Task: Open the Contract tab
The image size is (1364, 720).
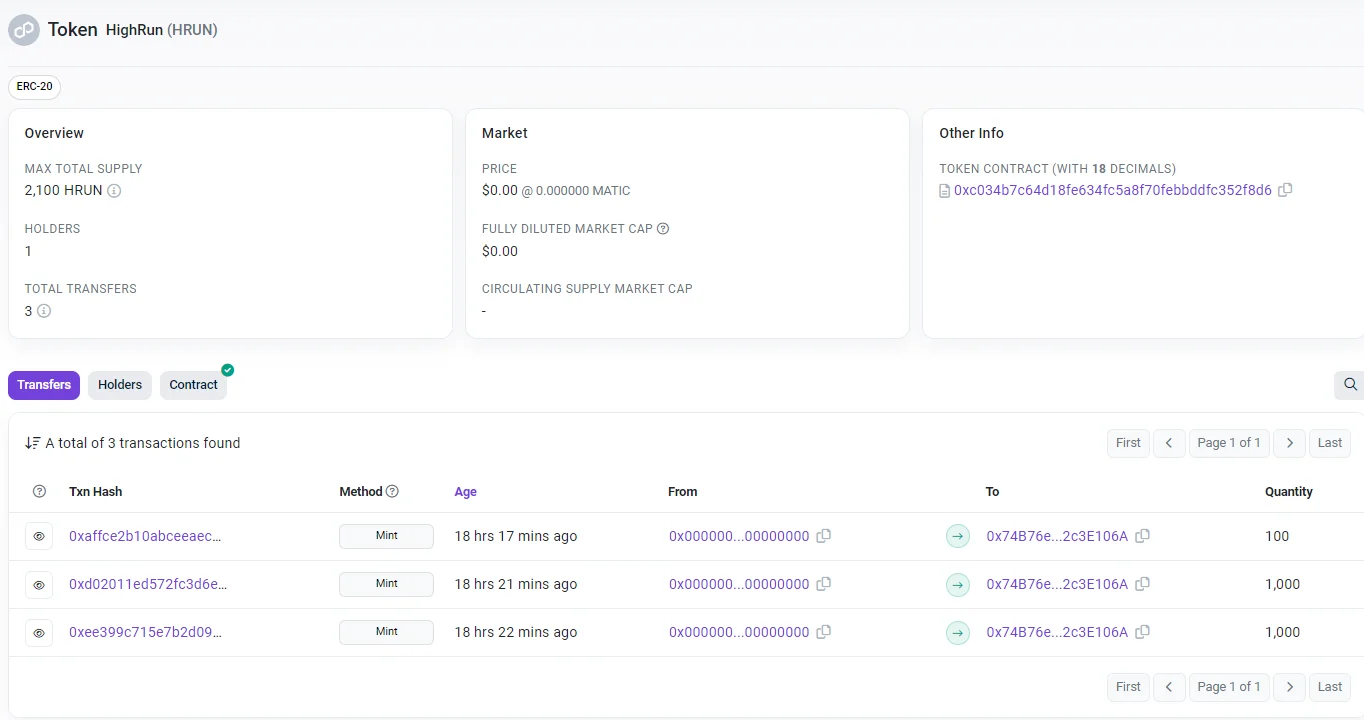Action: [x=193, y=385]
